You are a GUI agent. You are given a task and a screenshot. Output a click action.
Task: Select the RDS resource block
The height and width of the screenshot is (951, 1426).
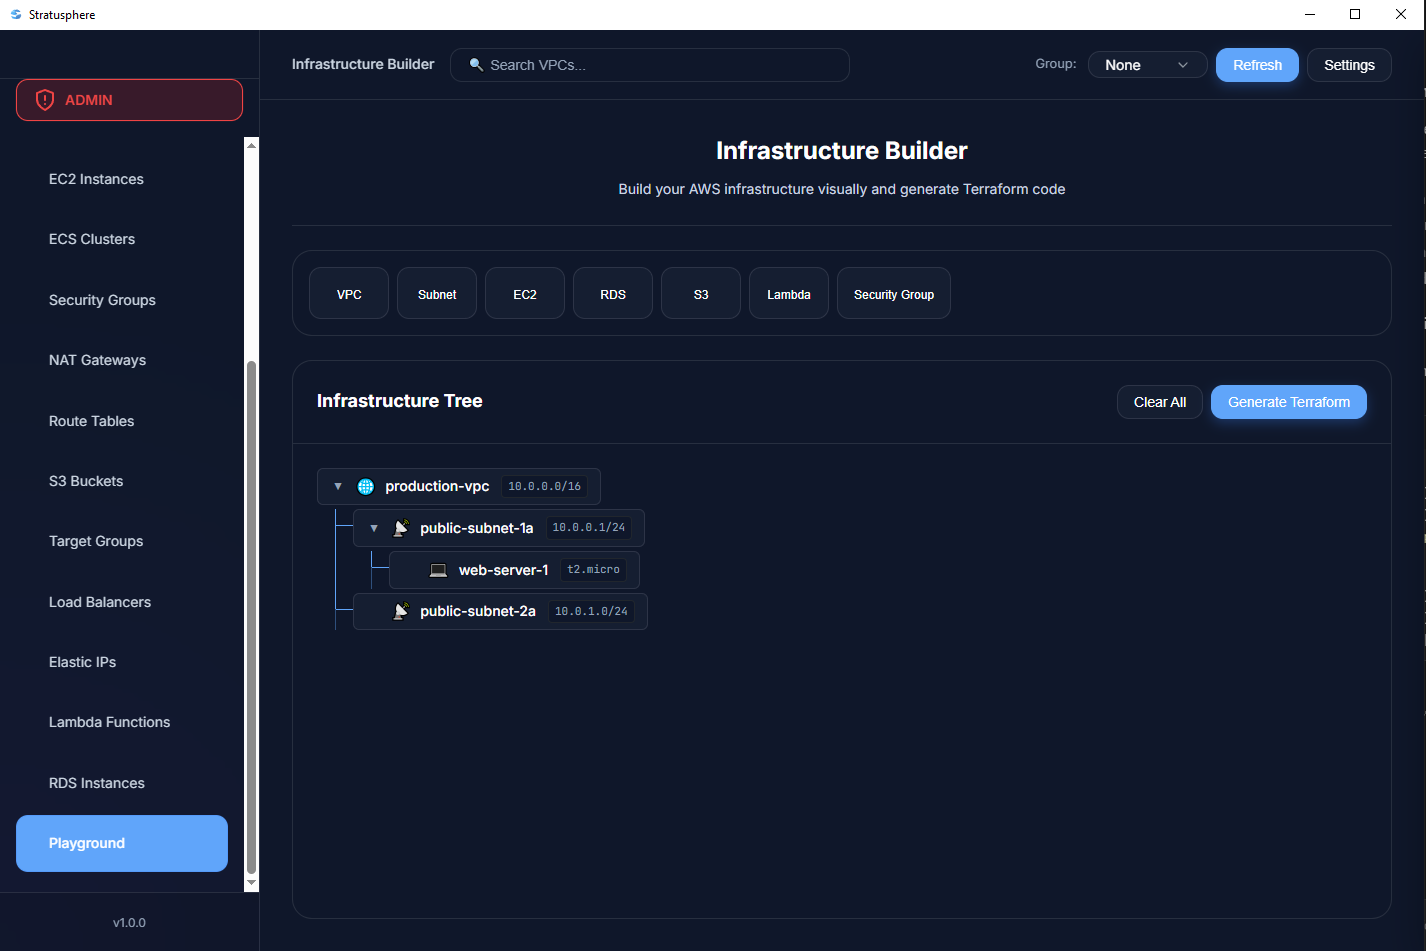tap(612, 293)
